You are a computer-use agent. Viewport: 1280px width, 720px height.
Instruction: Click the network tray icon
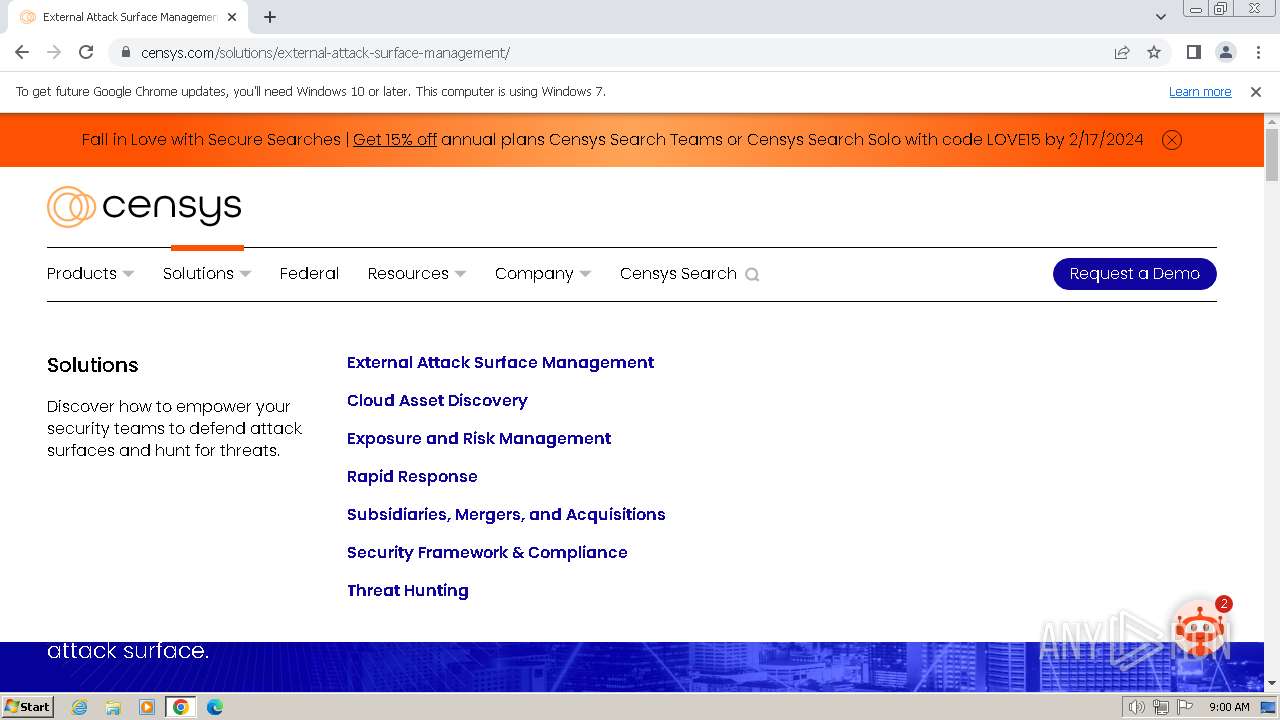pos(1160,707)
